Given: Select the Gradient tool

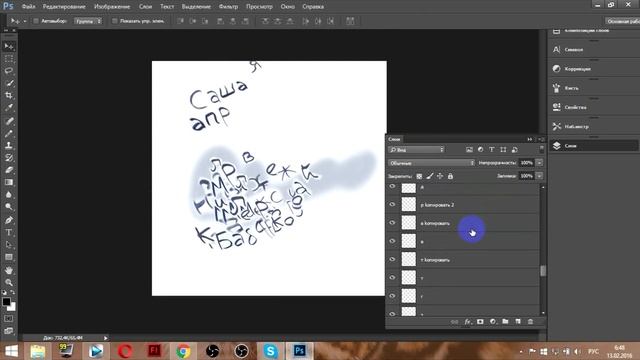Looking at the screenshot, I should [x=9, y=182].
